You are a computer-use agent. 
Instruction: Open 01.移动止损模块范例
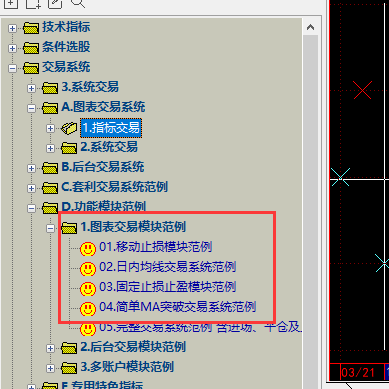pyautogui.click(x=156, y=247)
